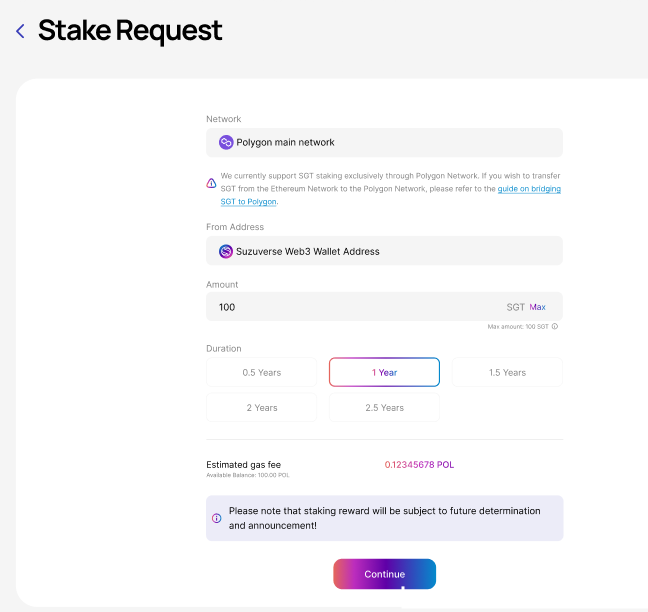The image size is (648, 612).
Task: Click Max to fill the amount
Action: (538, 307)
